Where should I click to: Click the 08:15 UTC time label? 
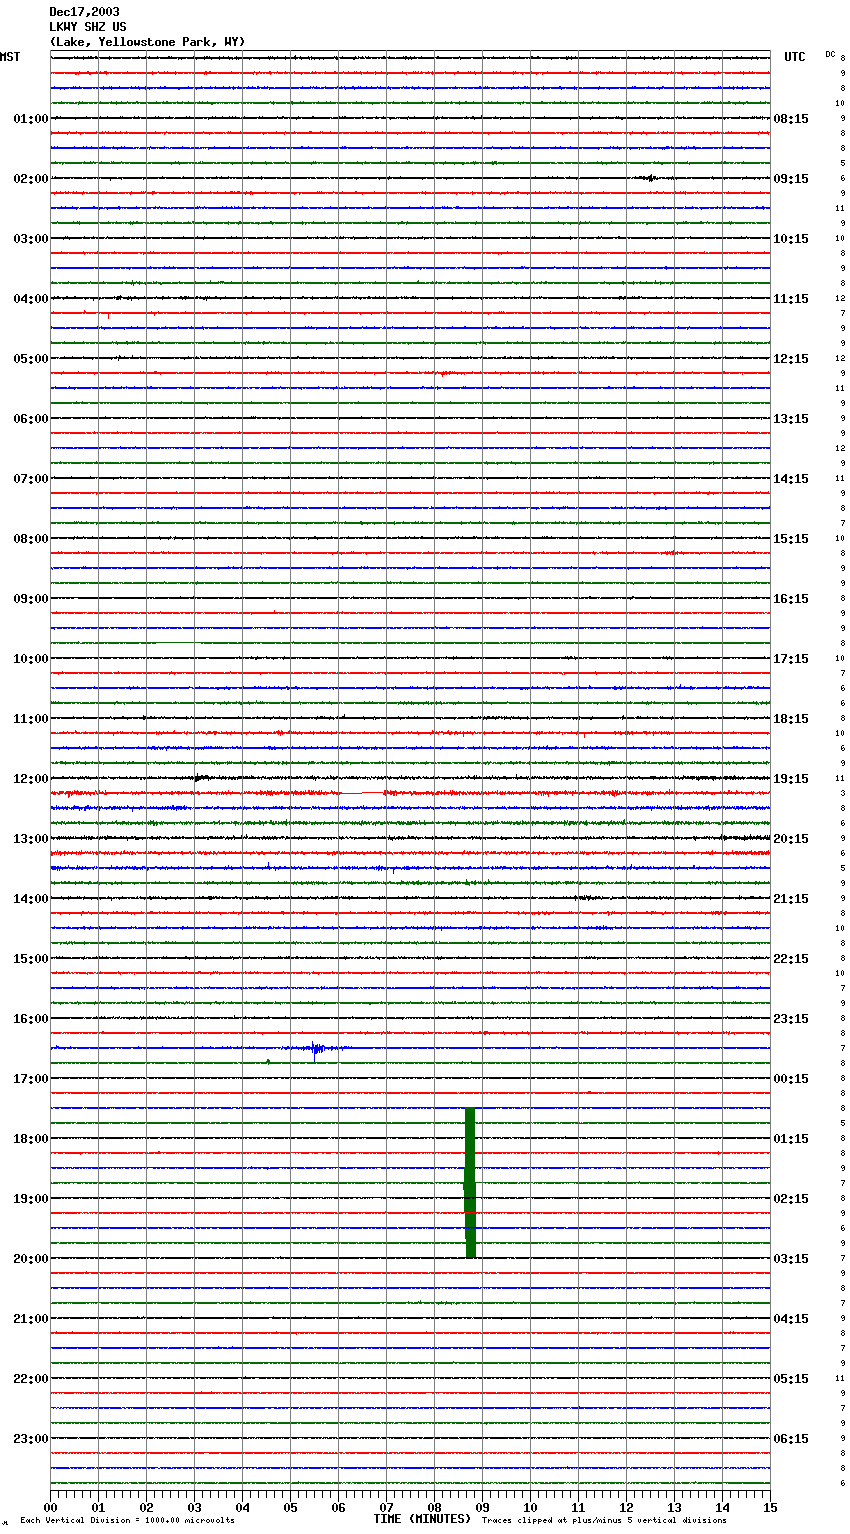point(791,119)
